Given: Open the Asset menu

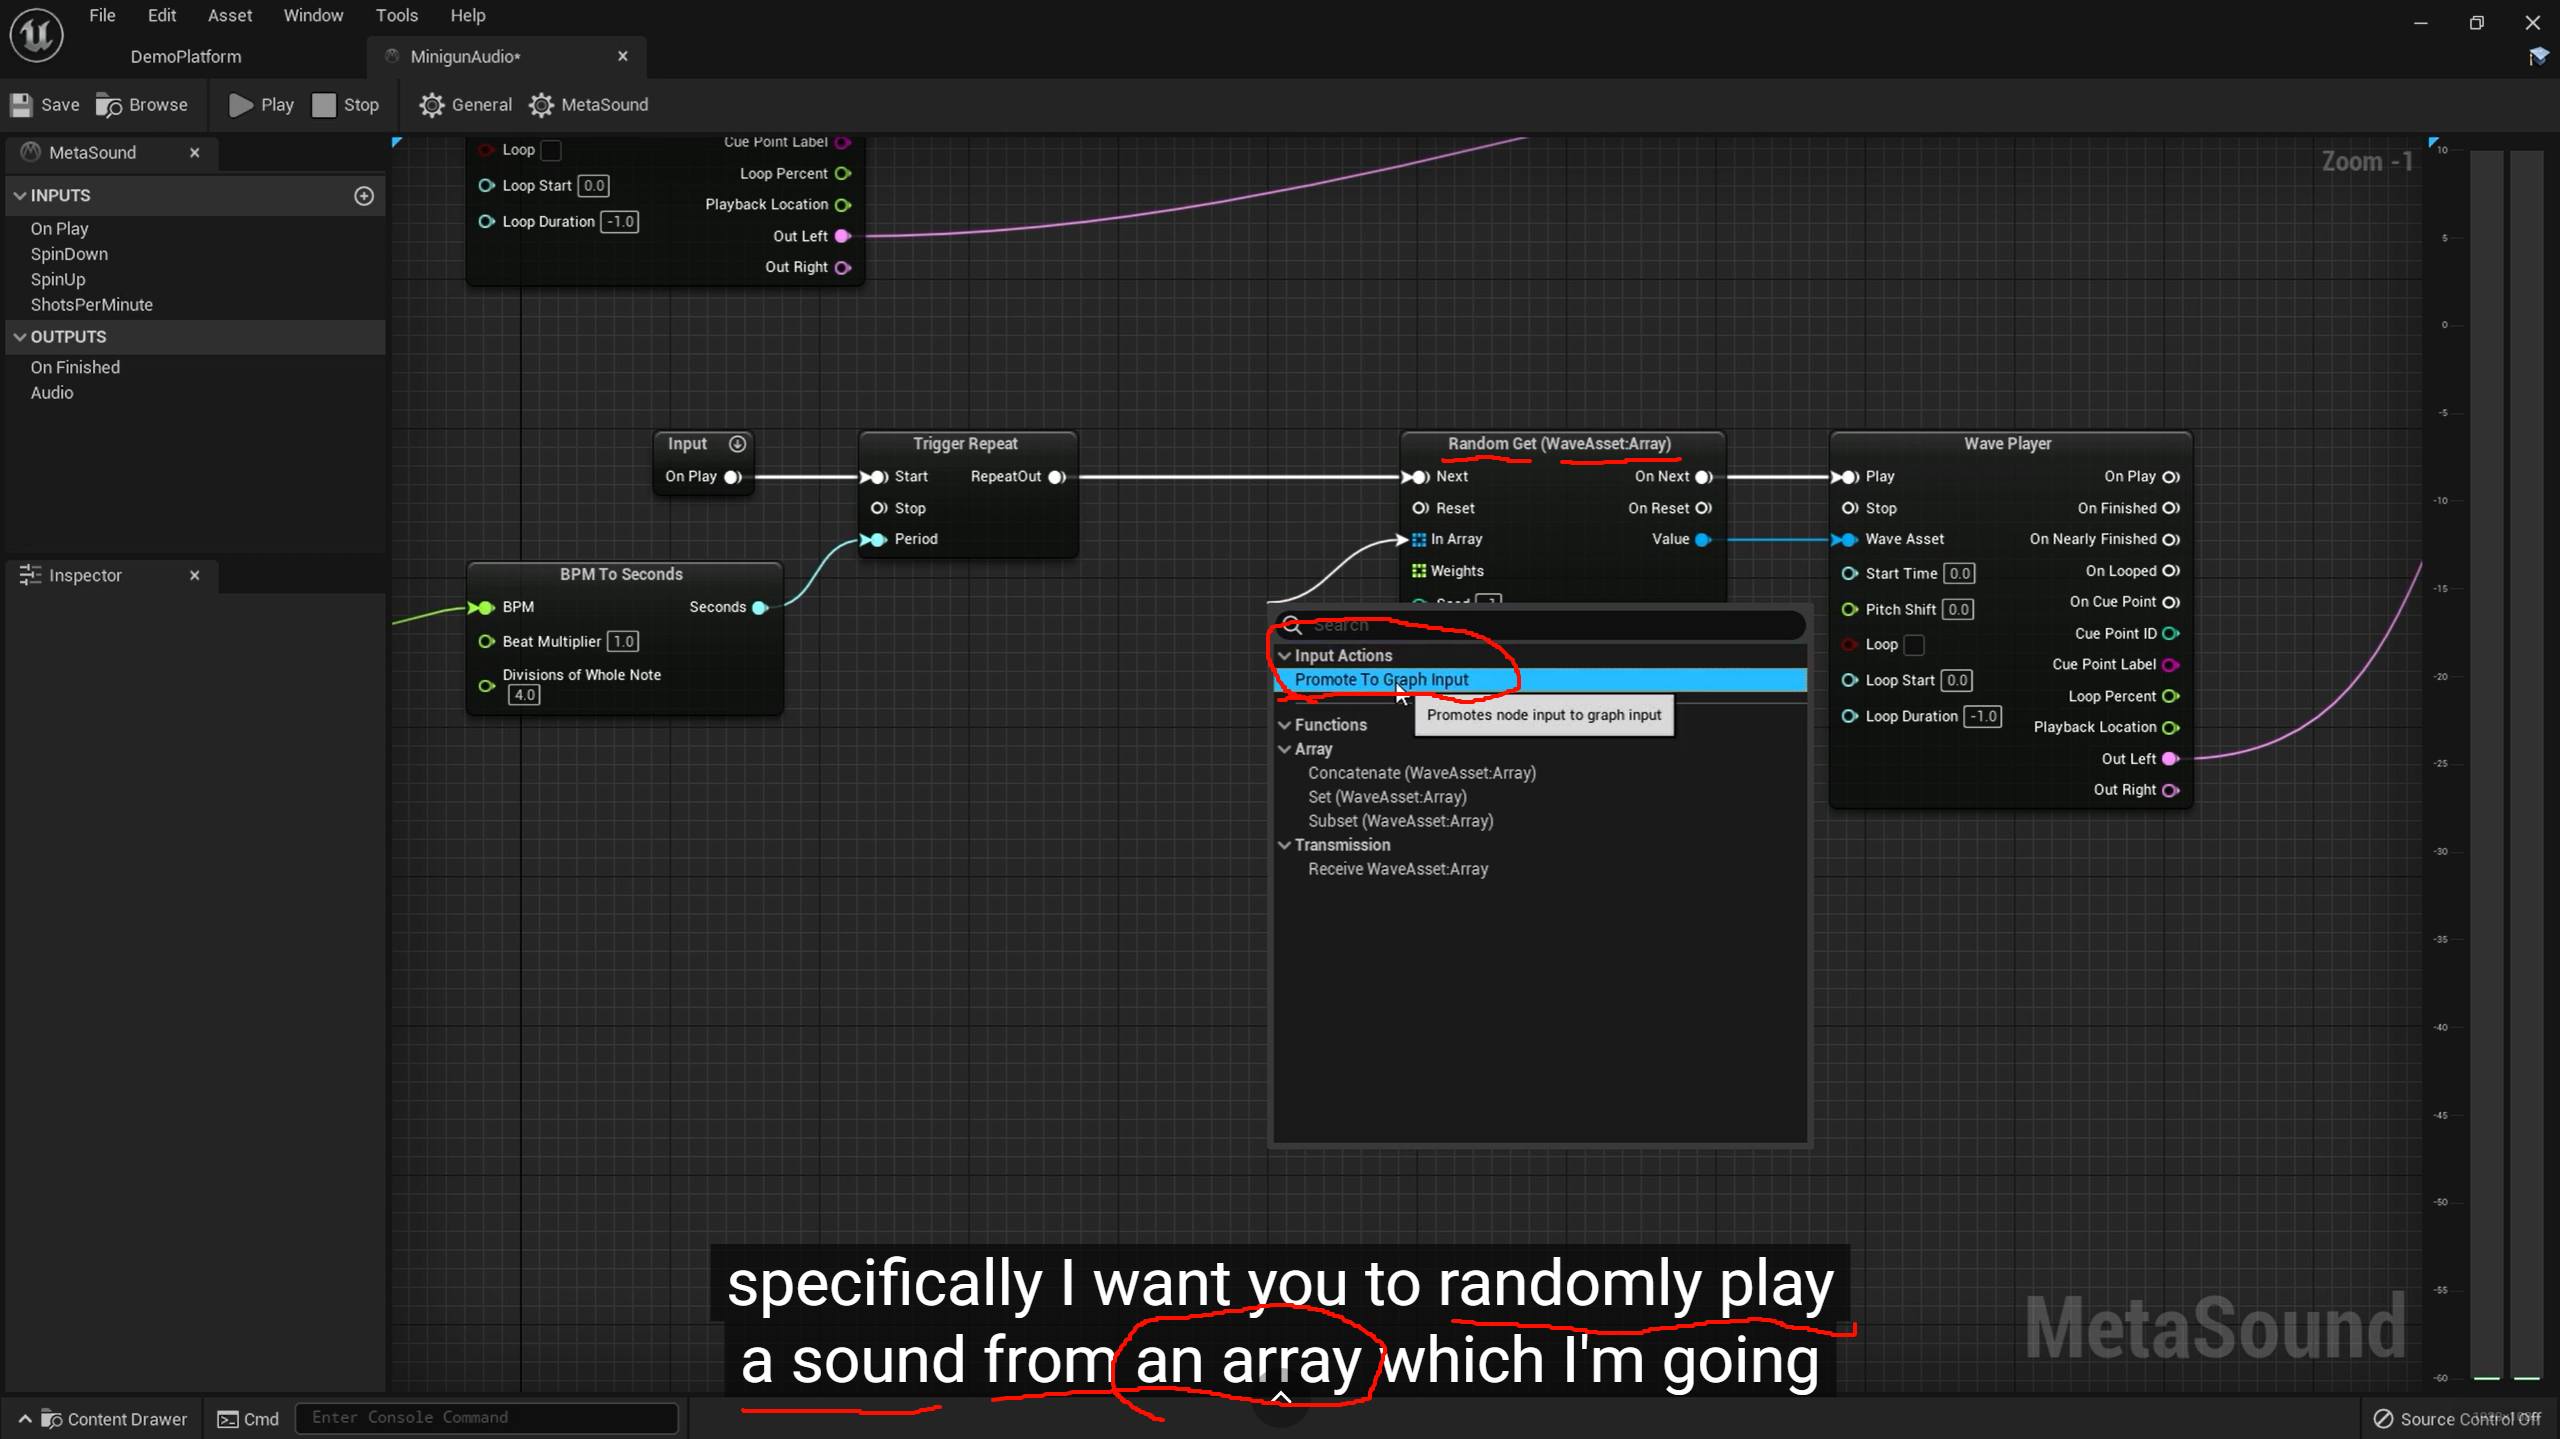Looking at the screenshot, I should (229, 15).
